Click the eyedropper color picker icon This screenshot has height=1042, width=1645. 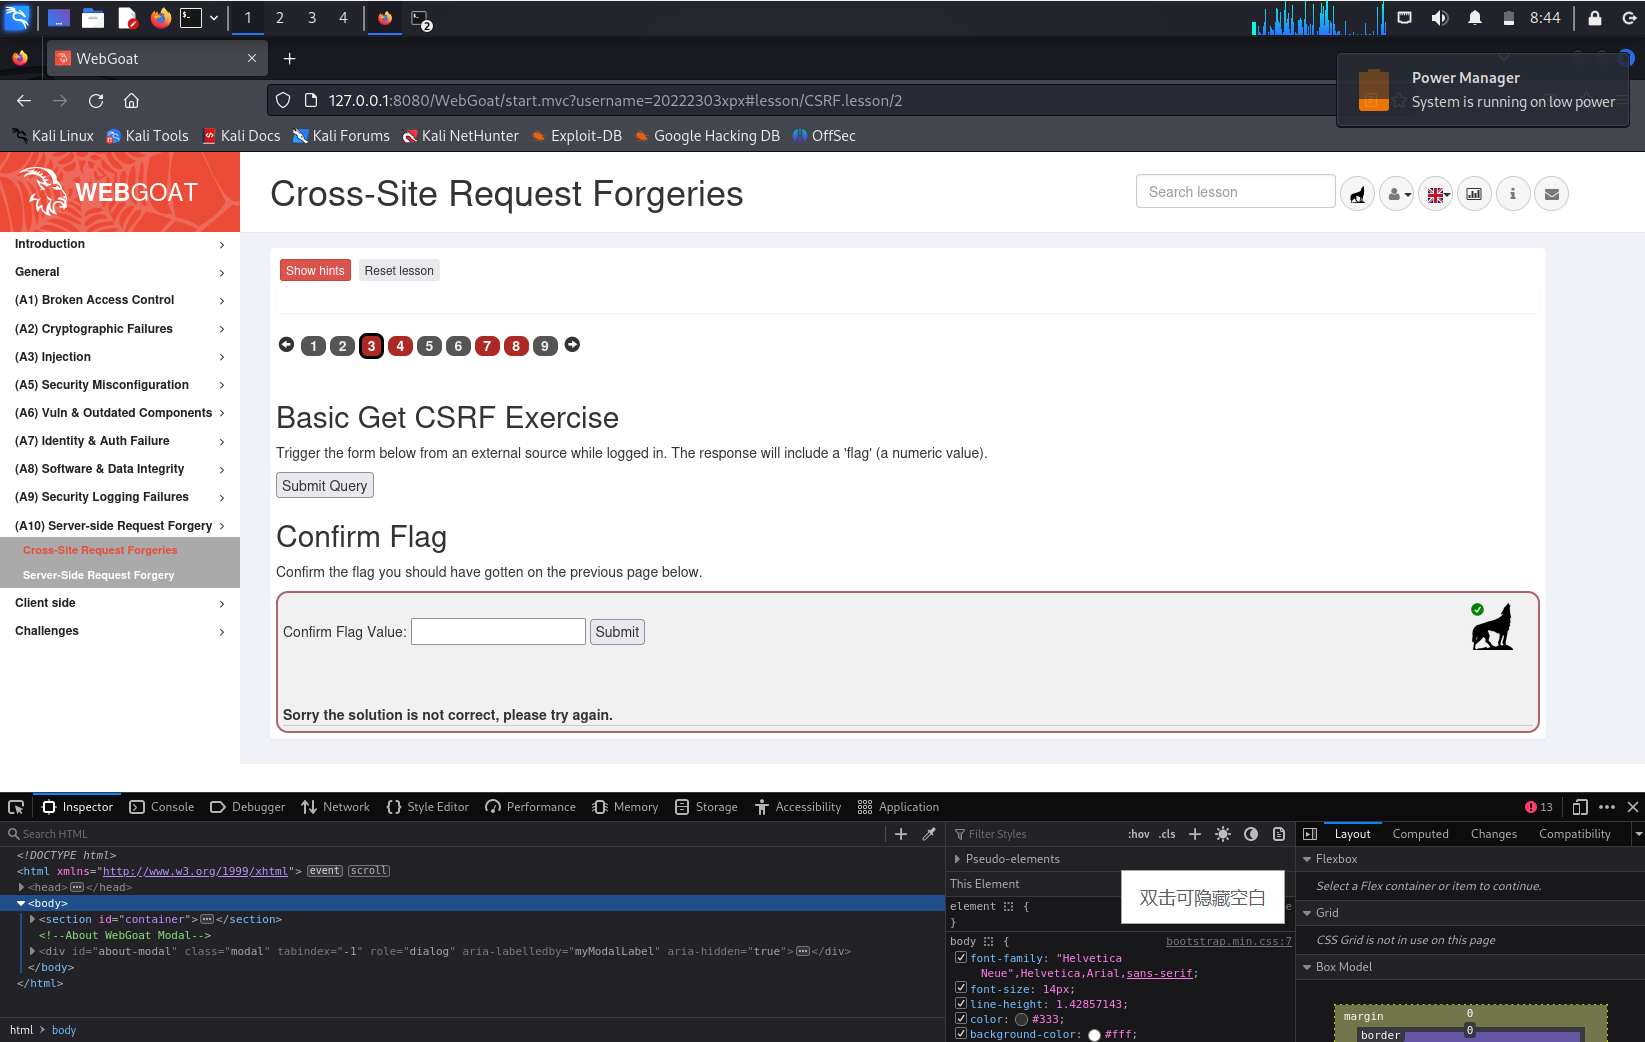coord(929,834)
